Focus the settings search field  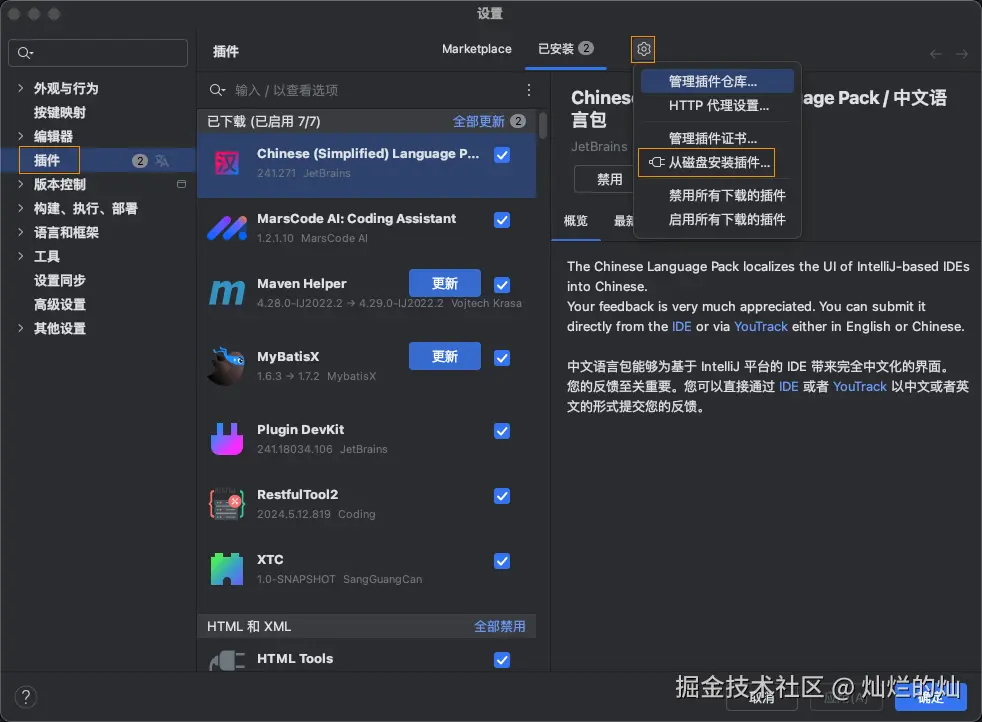(x=98, y=53)
